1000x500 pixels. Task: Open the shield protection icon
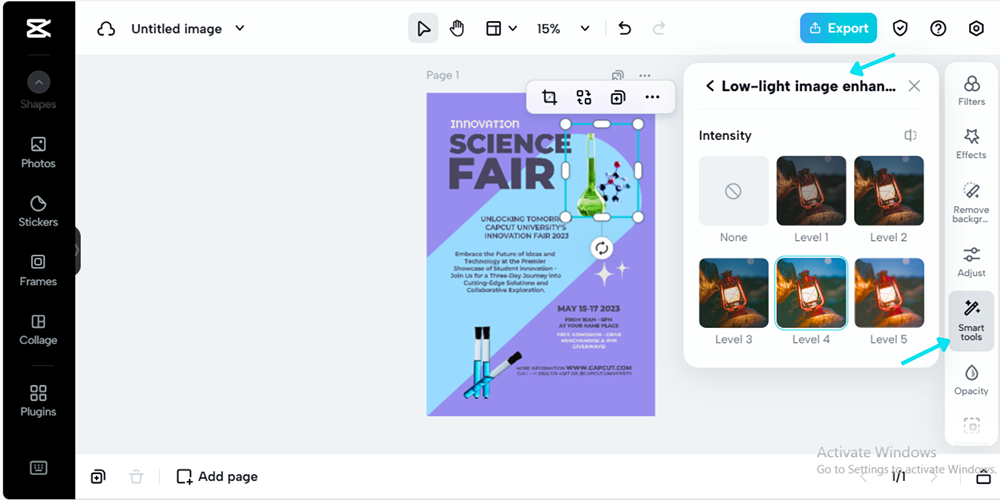click(x=900, y=28)
